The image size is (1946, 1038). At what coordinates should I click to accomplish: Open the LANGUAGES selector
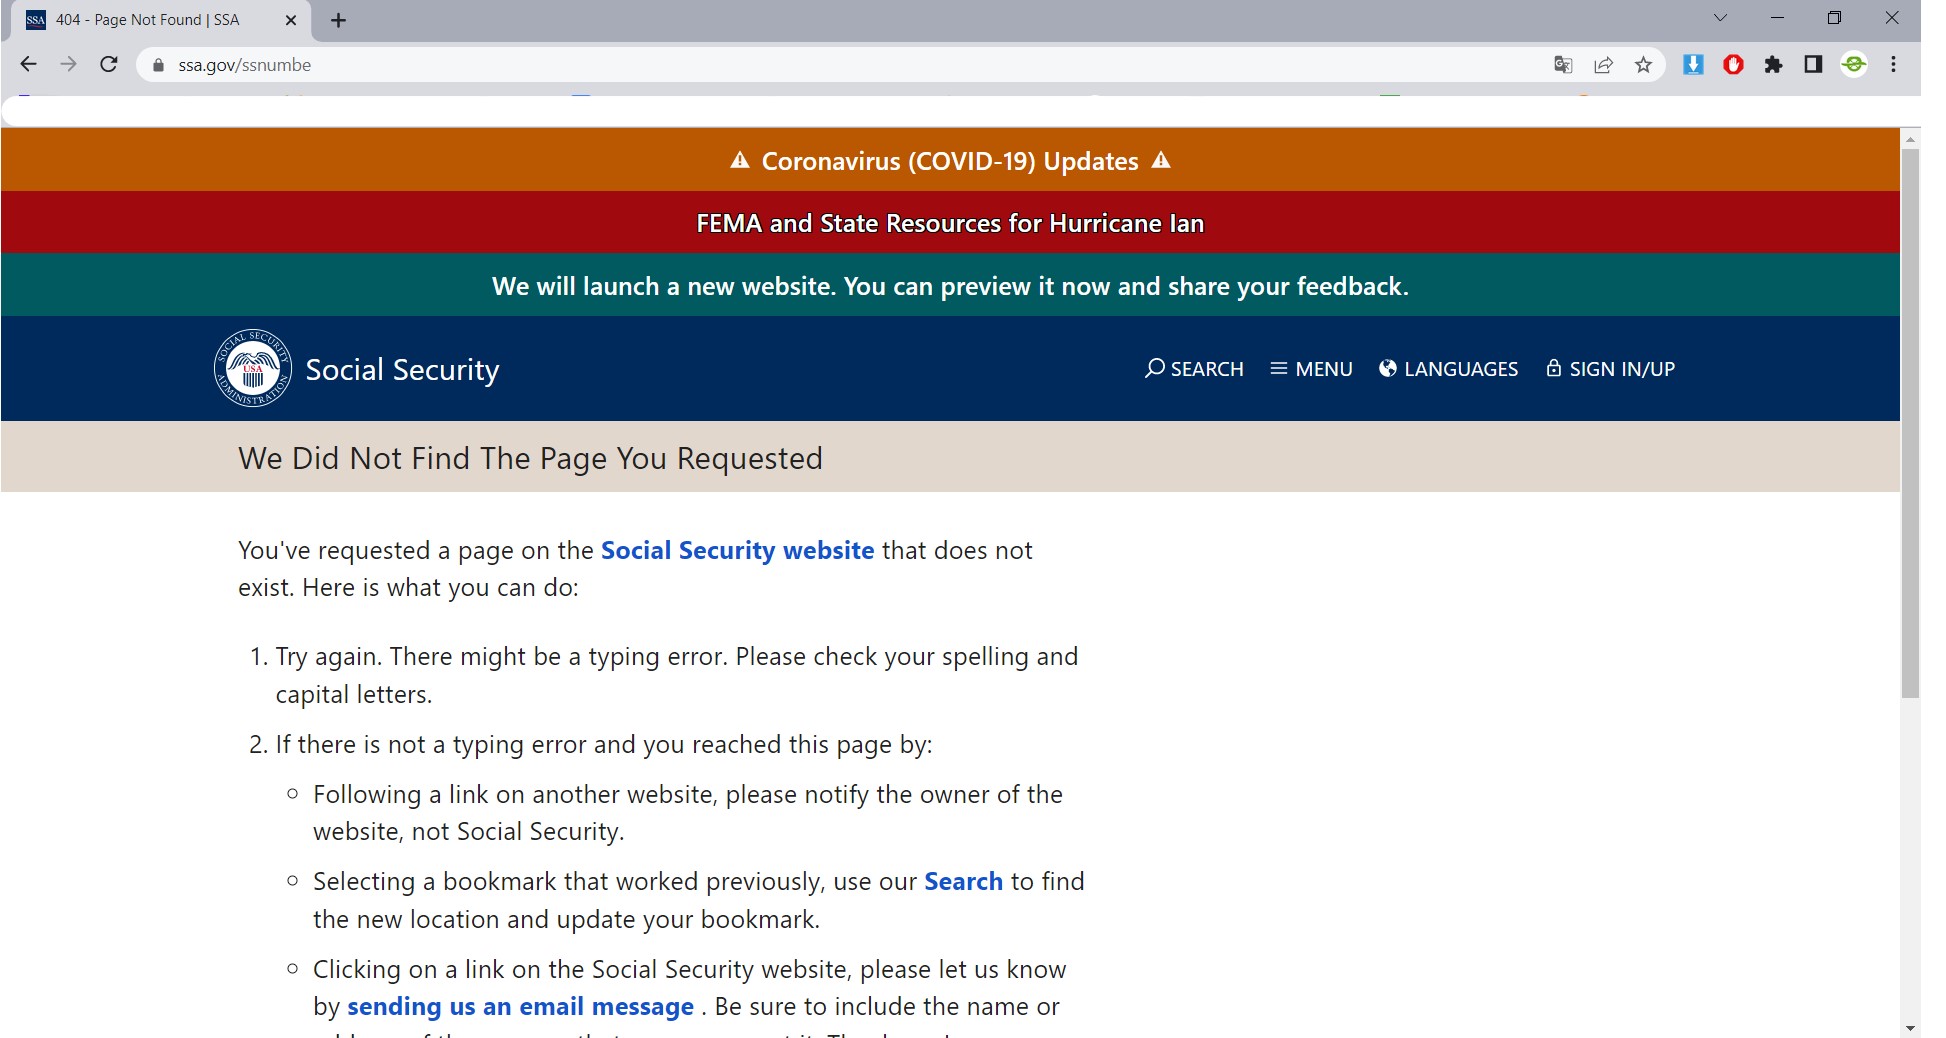(1448, 369)
